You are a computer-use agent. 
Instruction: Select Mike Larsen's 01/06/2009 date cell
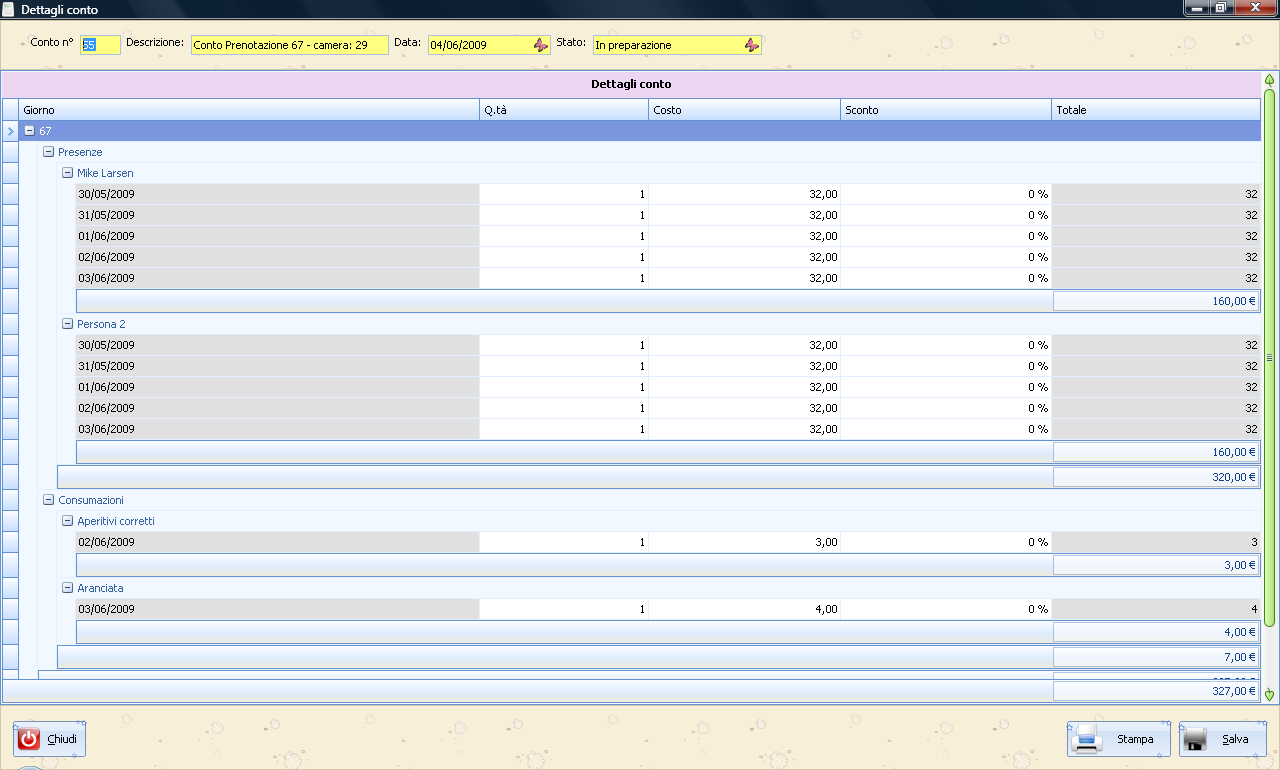[278, 236]
